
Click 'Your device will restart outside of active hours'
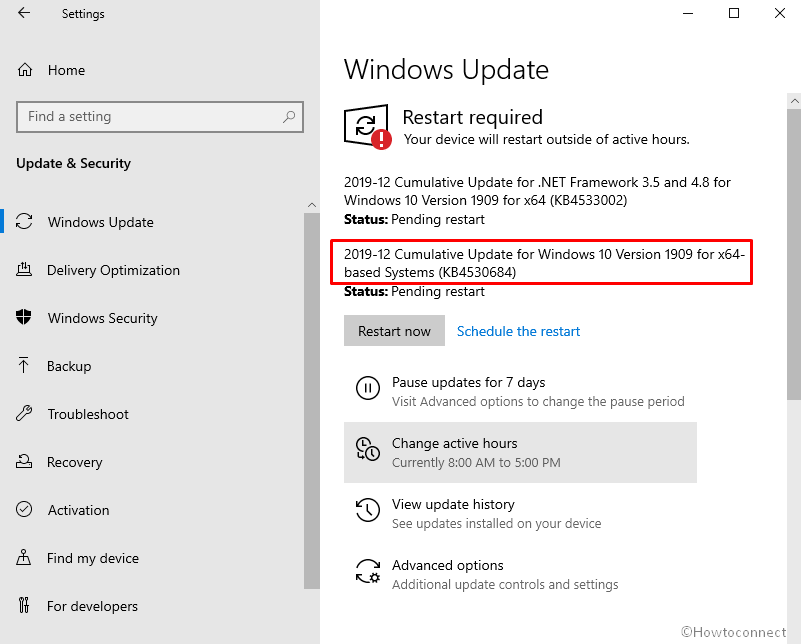pos(546,139)
